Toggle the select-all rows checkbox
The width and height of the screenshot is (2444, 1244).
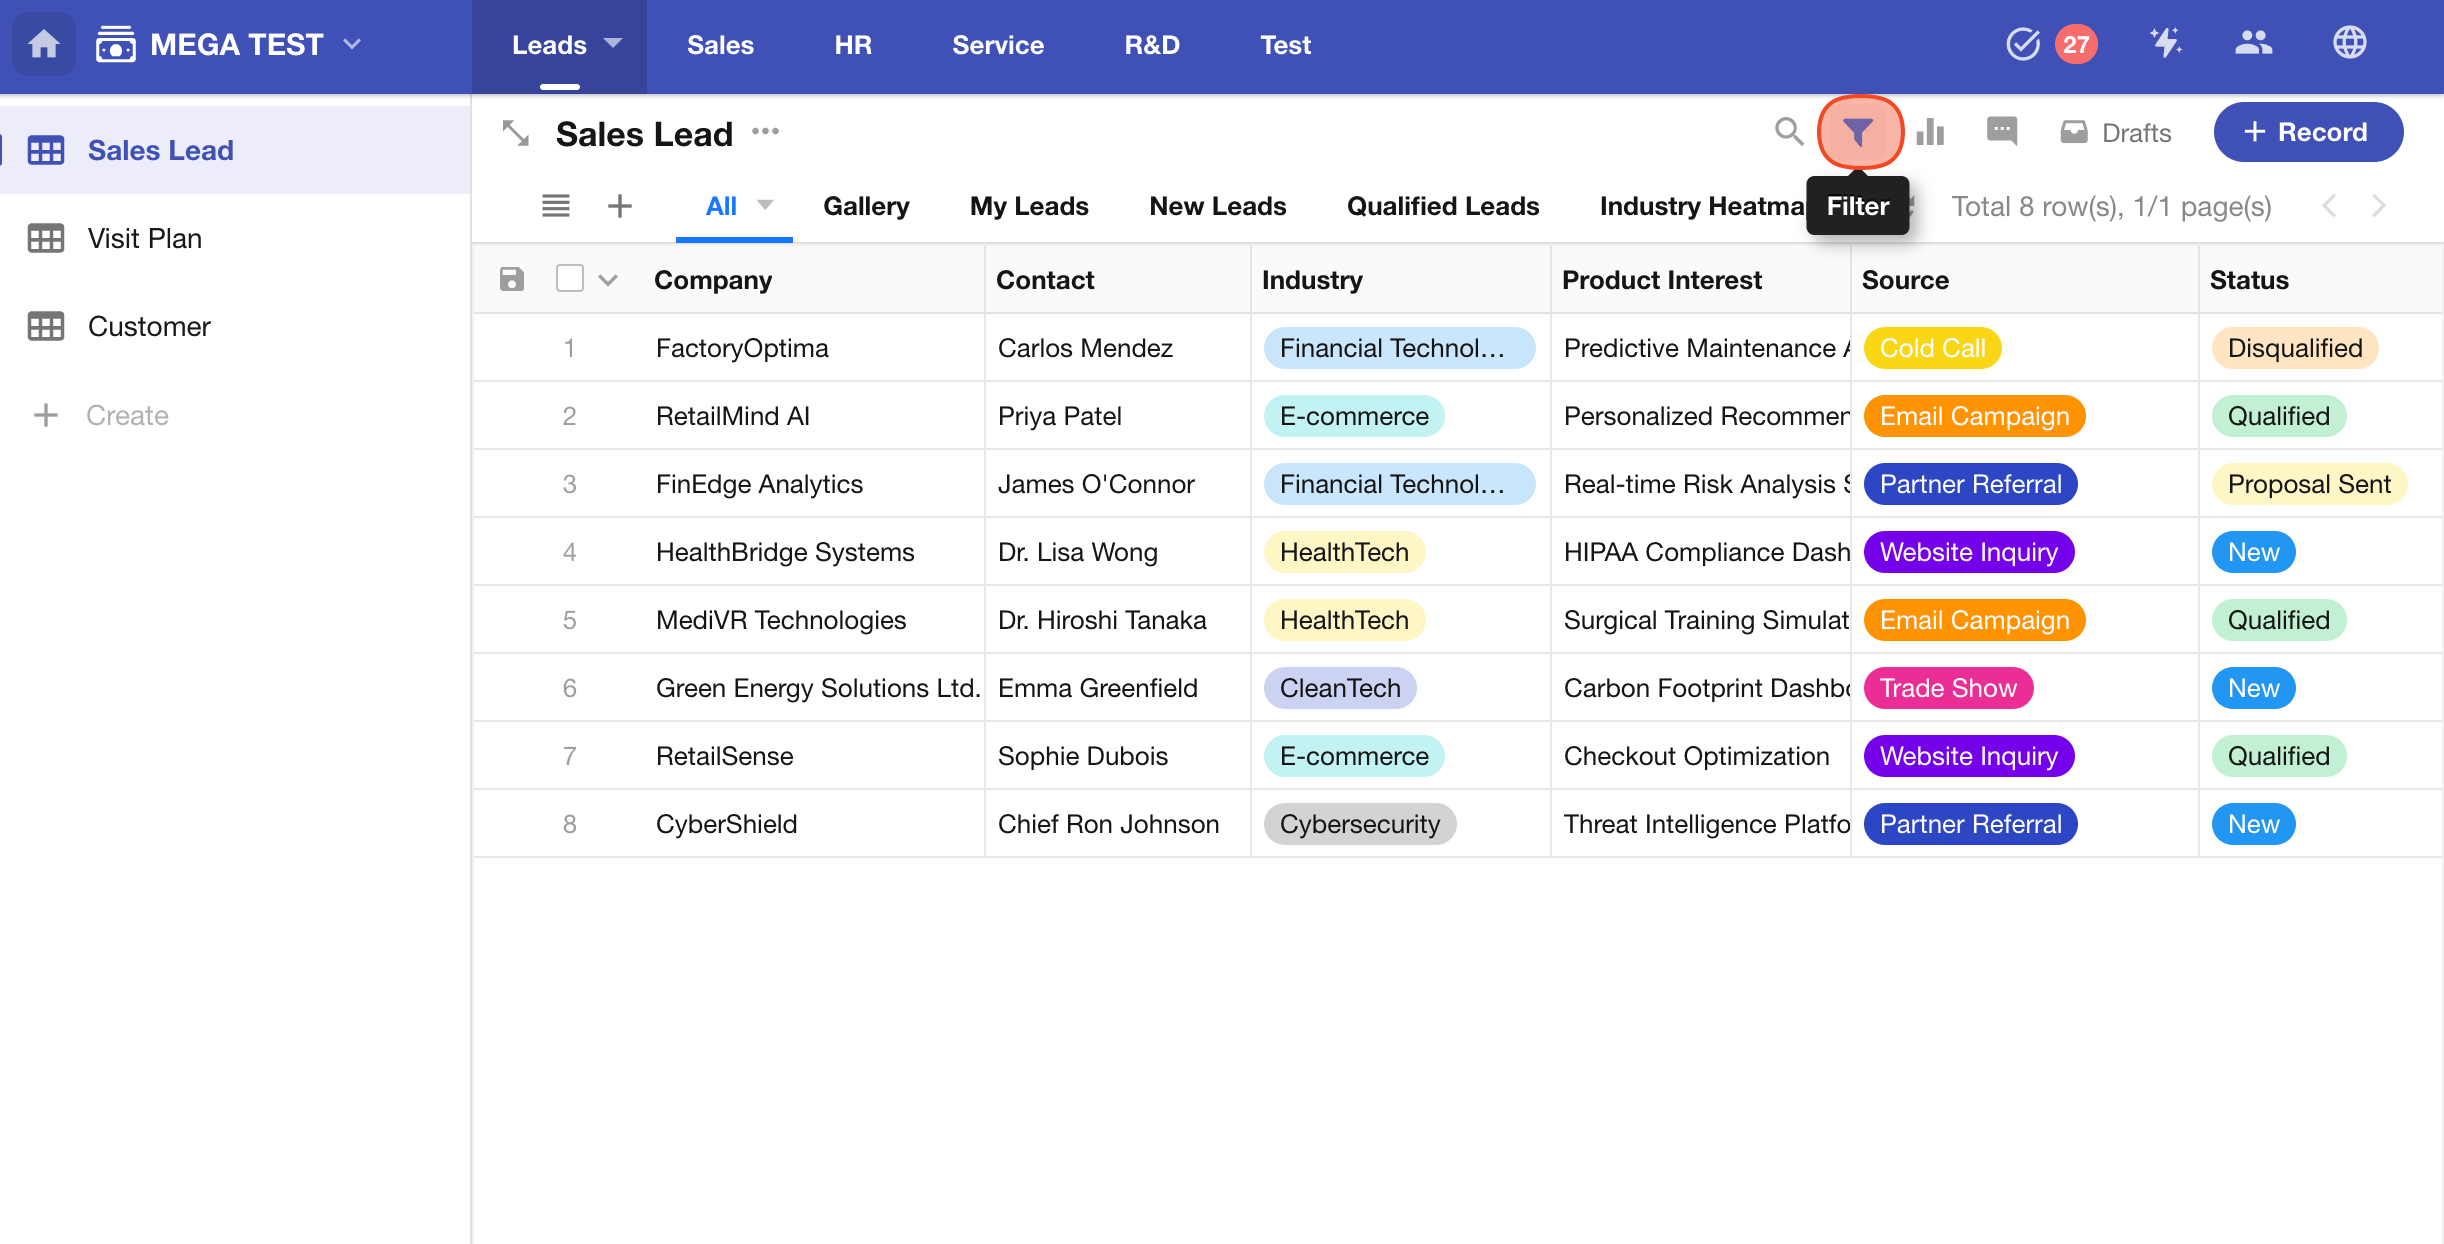[570, 279]
